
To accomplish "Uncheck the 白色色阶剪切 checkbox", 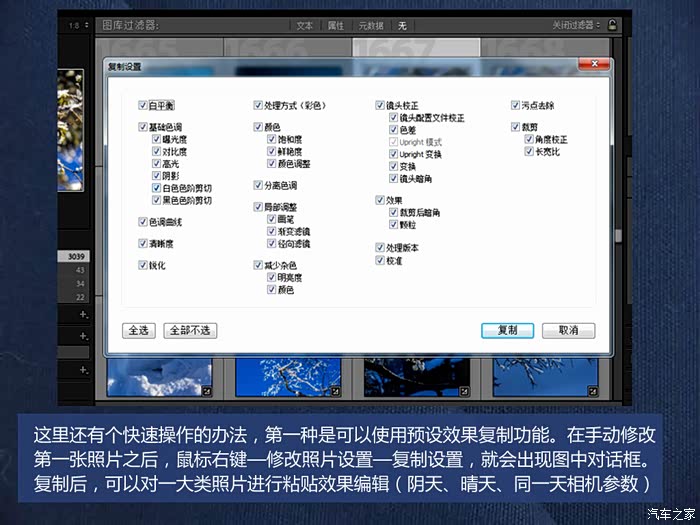I will [156, 188].
